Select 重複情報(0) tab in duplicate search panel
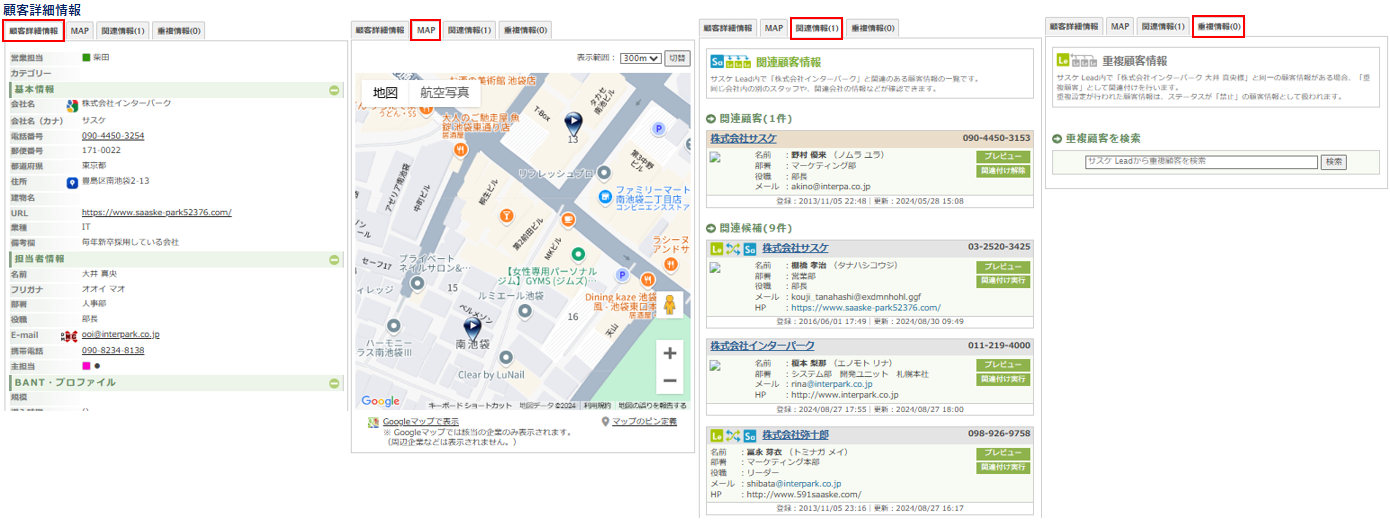1390x525 pixels. coord(1218,26)
